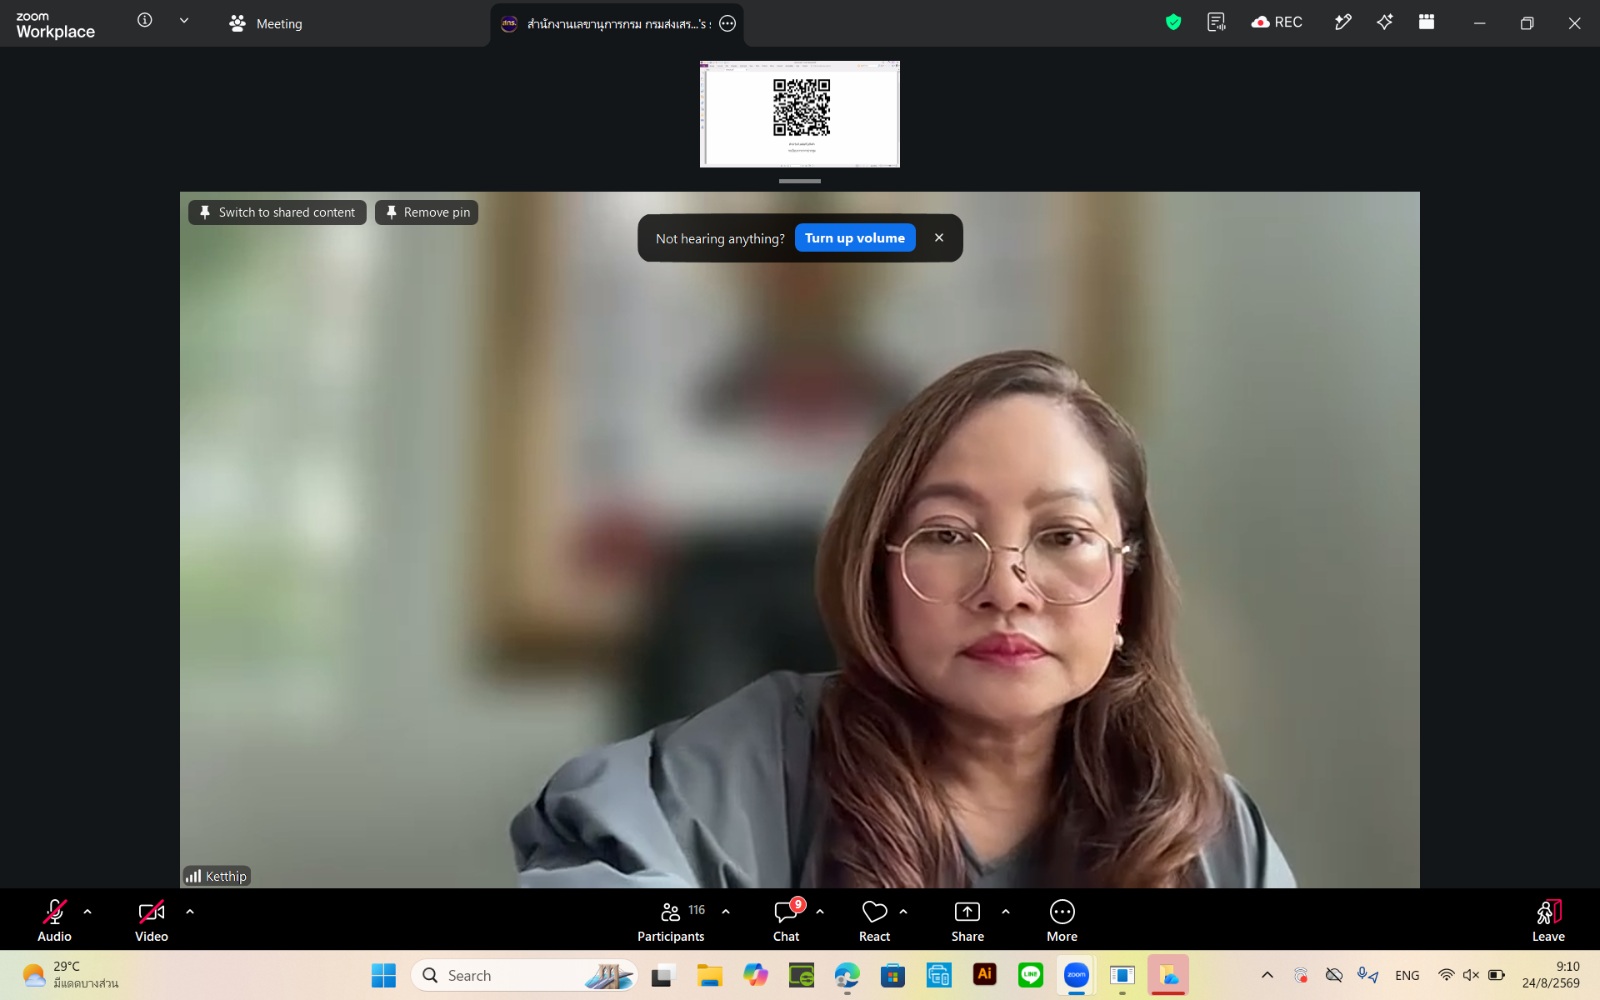
Task: Click the cloud REC recording indicator
Action: 1277,22
